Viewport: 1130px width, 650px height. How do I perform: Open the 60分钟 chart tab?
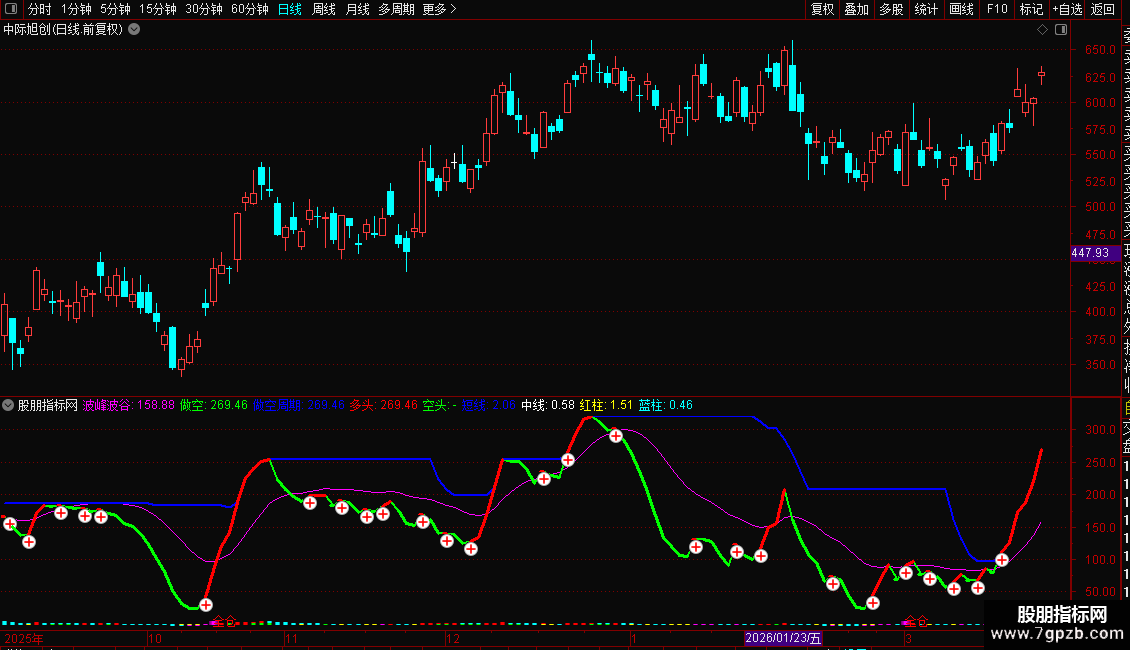250,9
